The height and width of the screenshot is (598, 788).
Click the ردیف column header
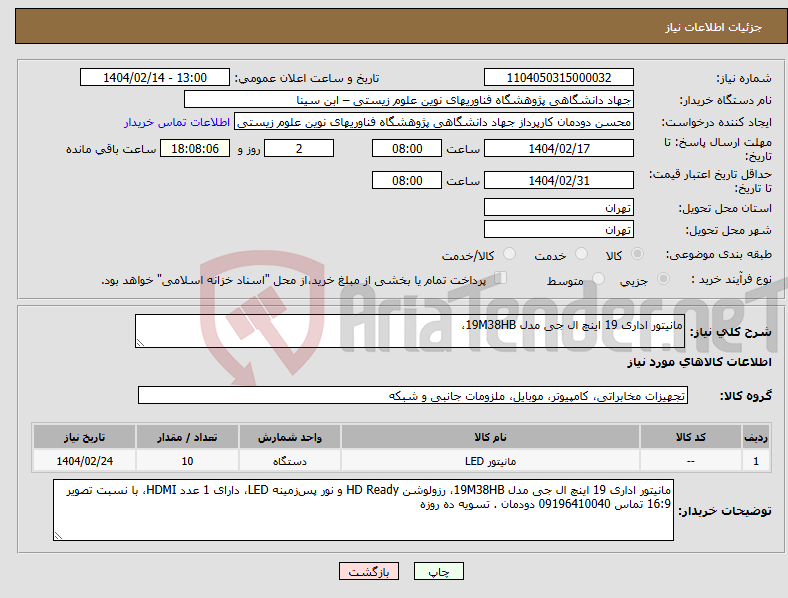click(x=756, y=437)
